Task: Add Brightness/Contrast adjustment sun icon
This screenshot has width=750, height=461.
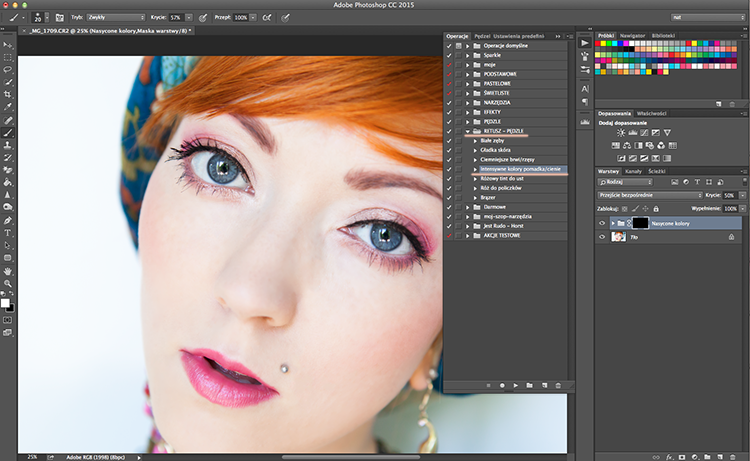Action: [621, 133]
